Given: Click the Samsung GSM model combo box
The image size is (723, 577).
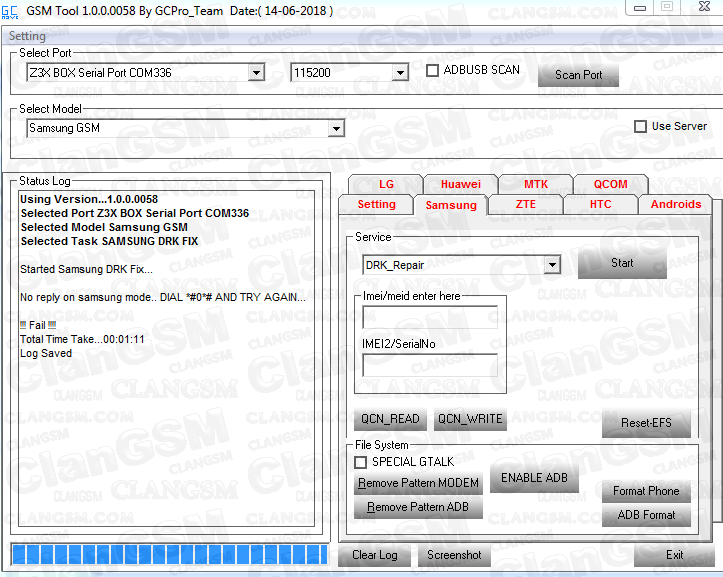Looking at the screenshot, I should tap(186, 128).
